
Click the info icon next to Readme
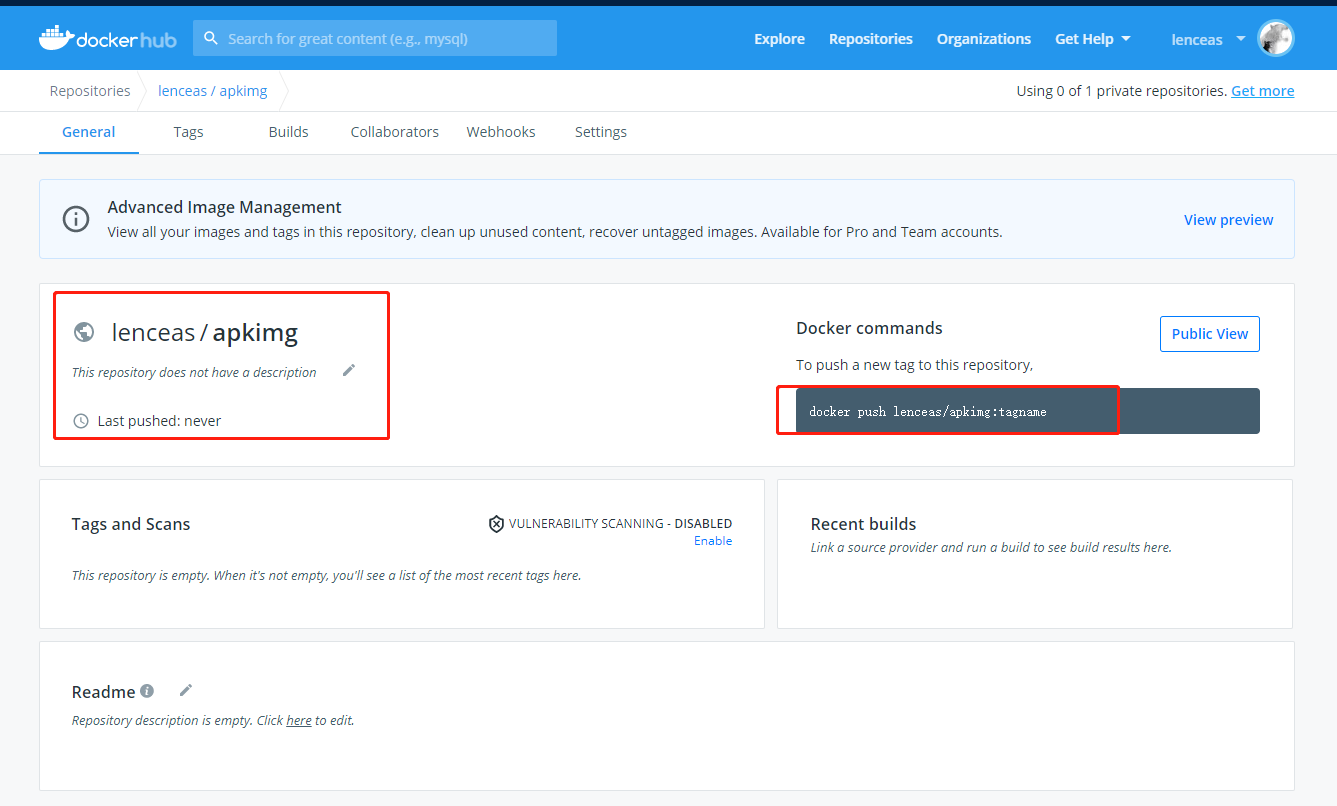click(x=147, y=691)
